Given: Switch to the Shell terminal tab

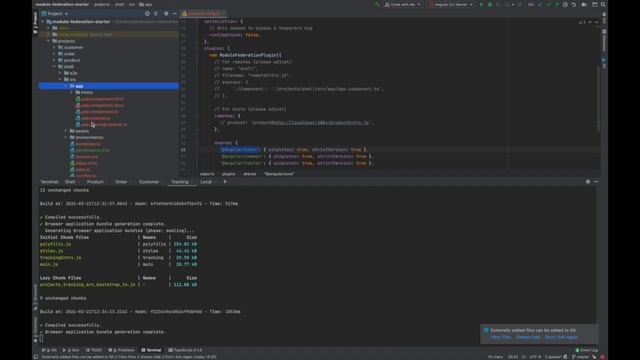Looking at the screenshot, I should coord(70,182).
